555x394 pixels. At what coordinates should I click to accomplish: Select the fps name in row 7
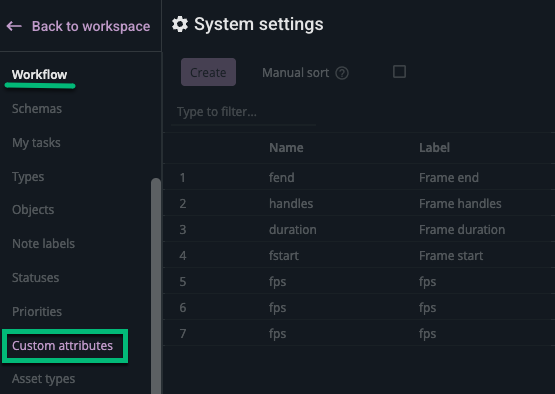pos(277,334)
